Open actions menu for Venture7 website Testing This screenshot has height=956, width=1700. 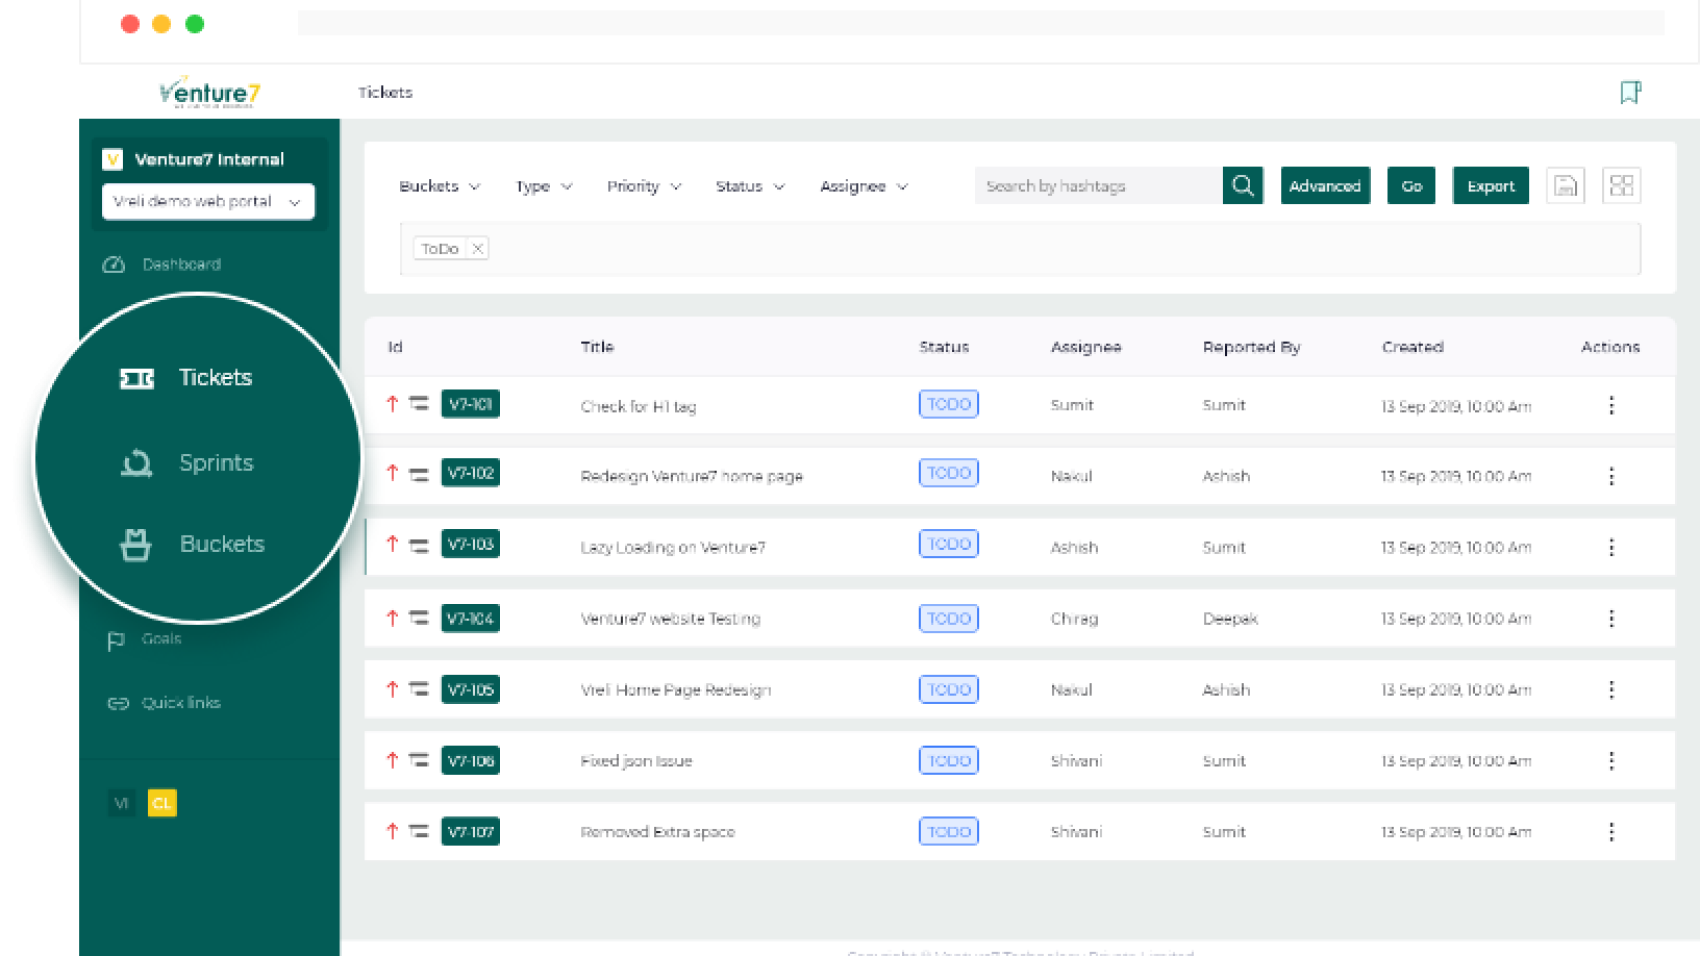coord(1611,618)
